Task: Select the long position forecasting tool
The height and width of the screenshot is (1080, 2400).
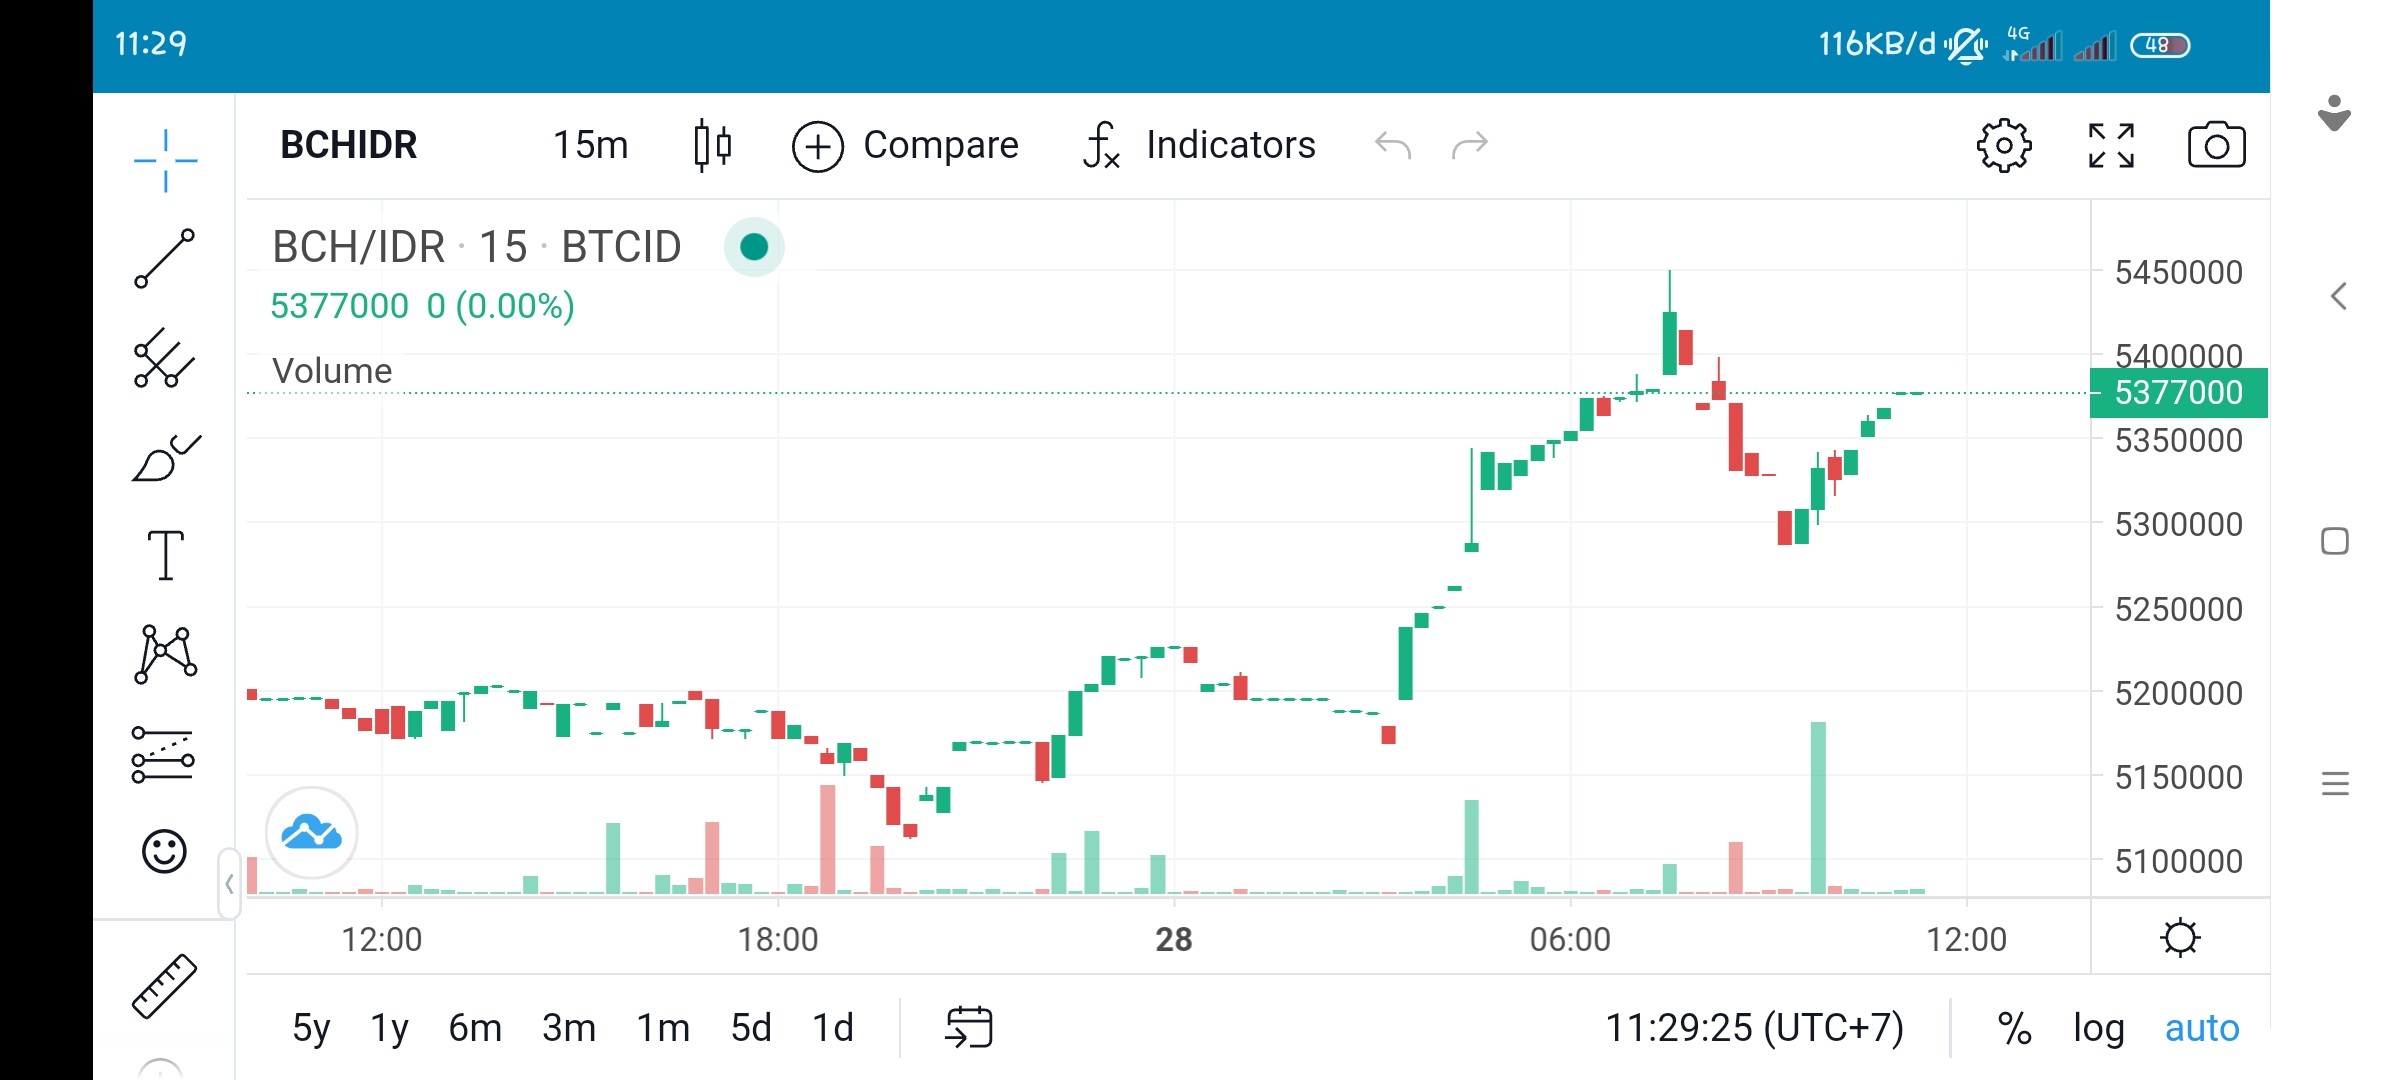Action: pyautogui.click(x=163, y=754)
